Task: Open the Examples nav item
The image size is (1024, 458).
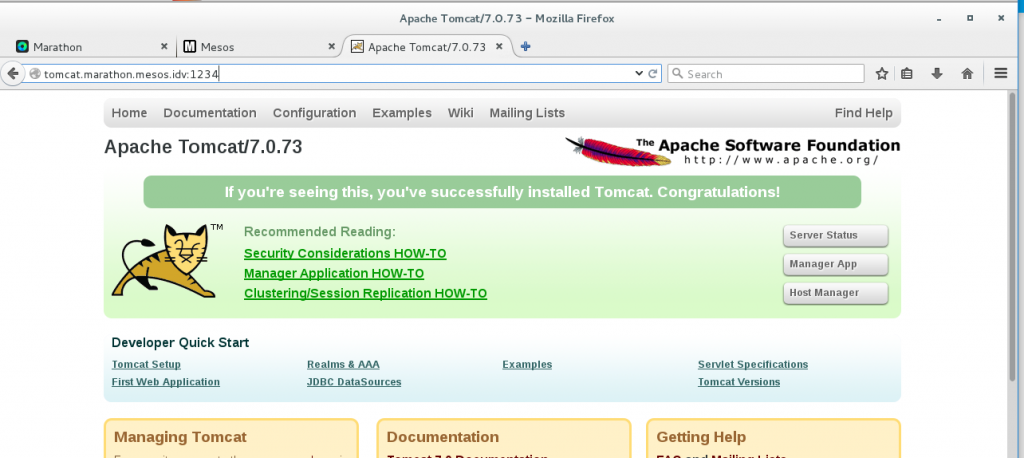Action: [x=402, y=113]
